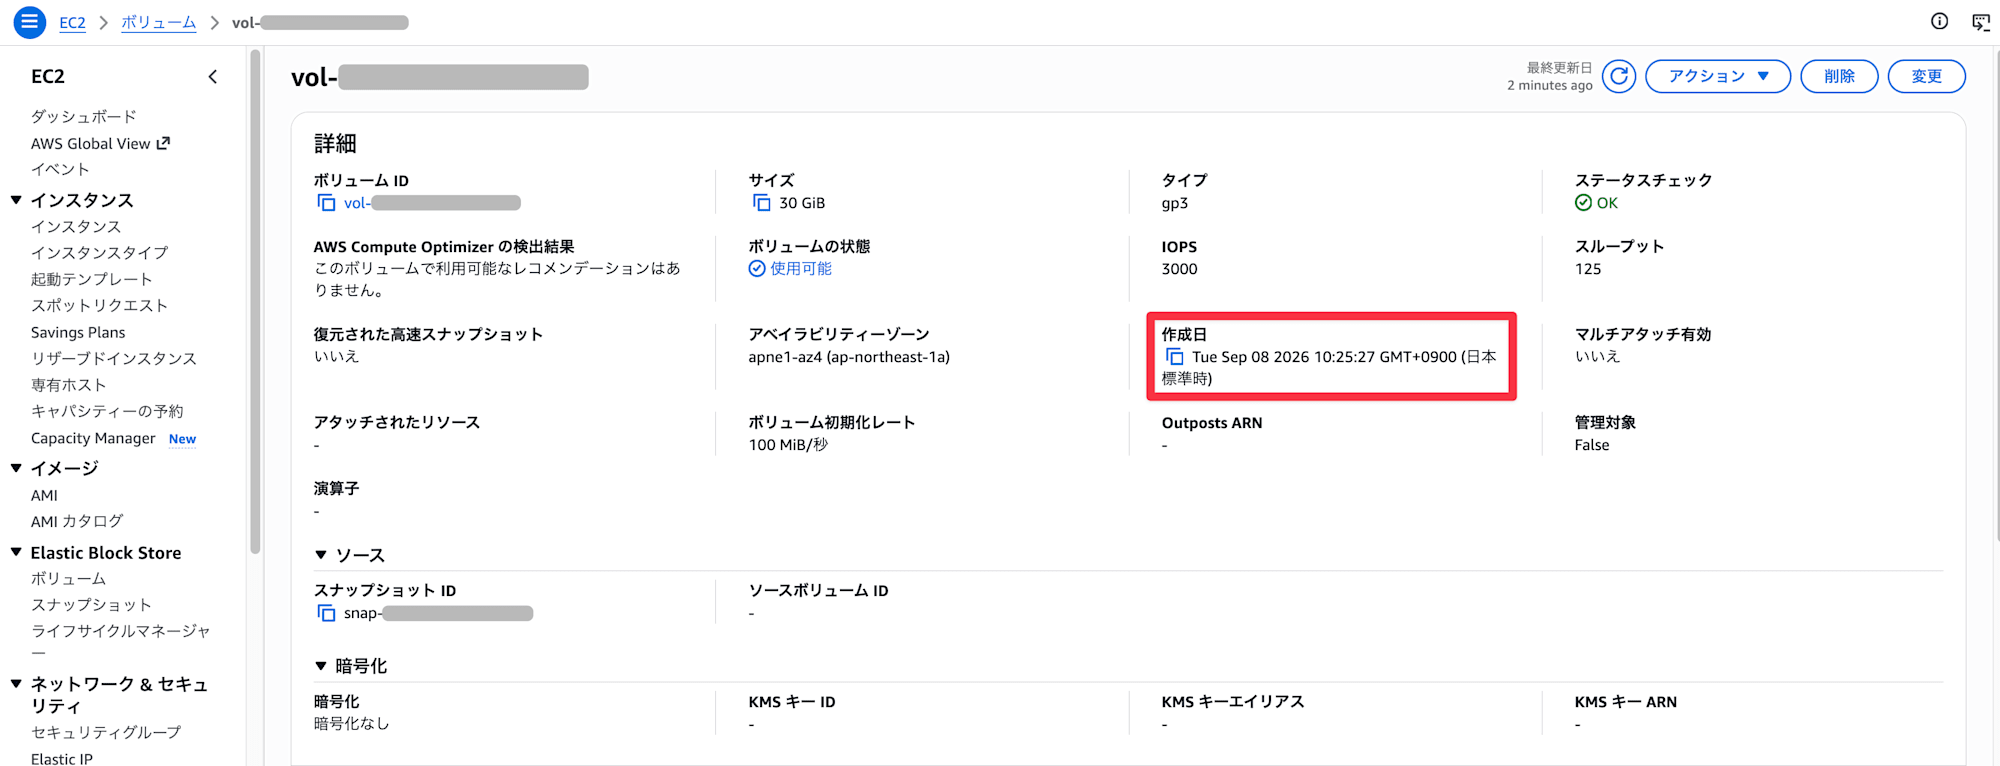2000x766 pixels.
Task: Open ダッシュボード in the sidebar
Action: point(84,116)
